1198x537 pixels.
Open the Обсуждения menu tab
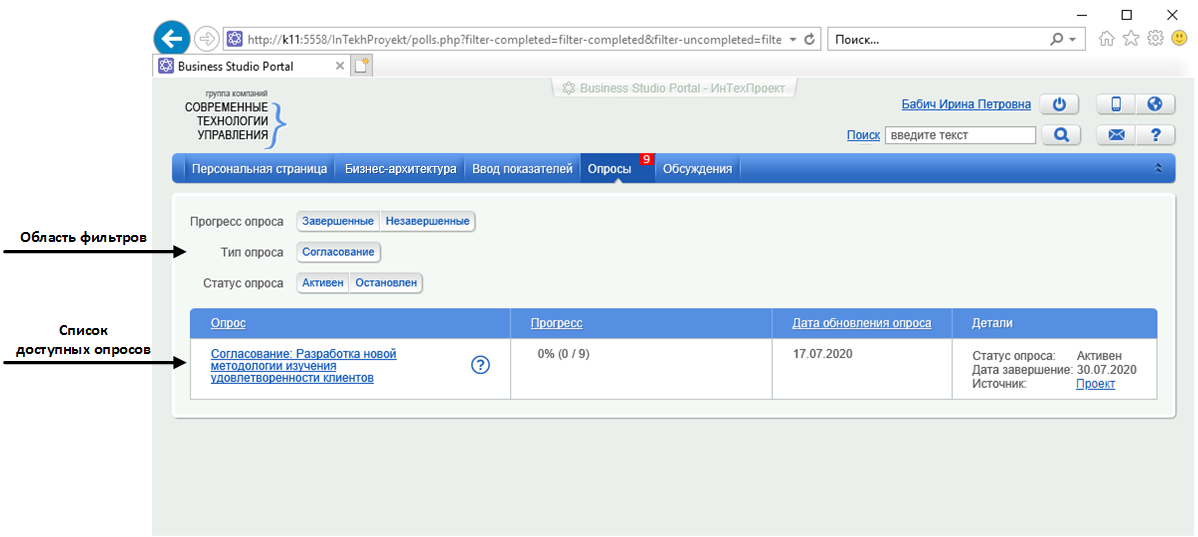pos(697,169)
